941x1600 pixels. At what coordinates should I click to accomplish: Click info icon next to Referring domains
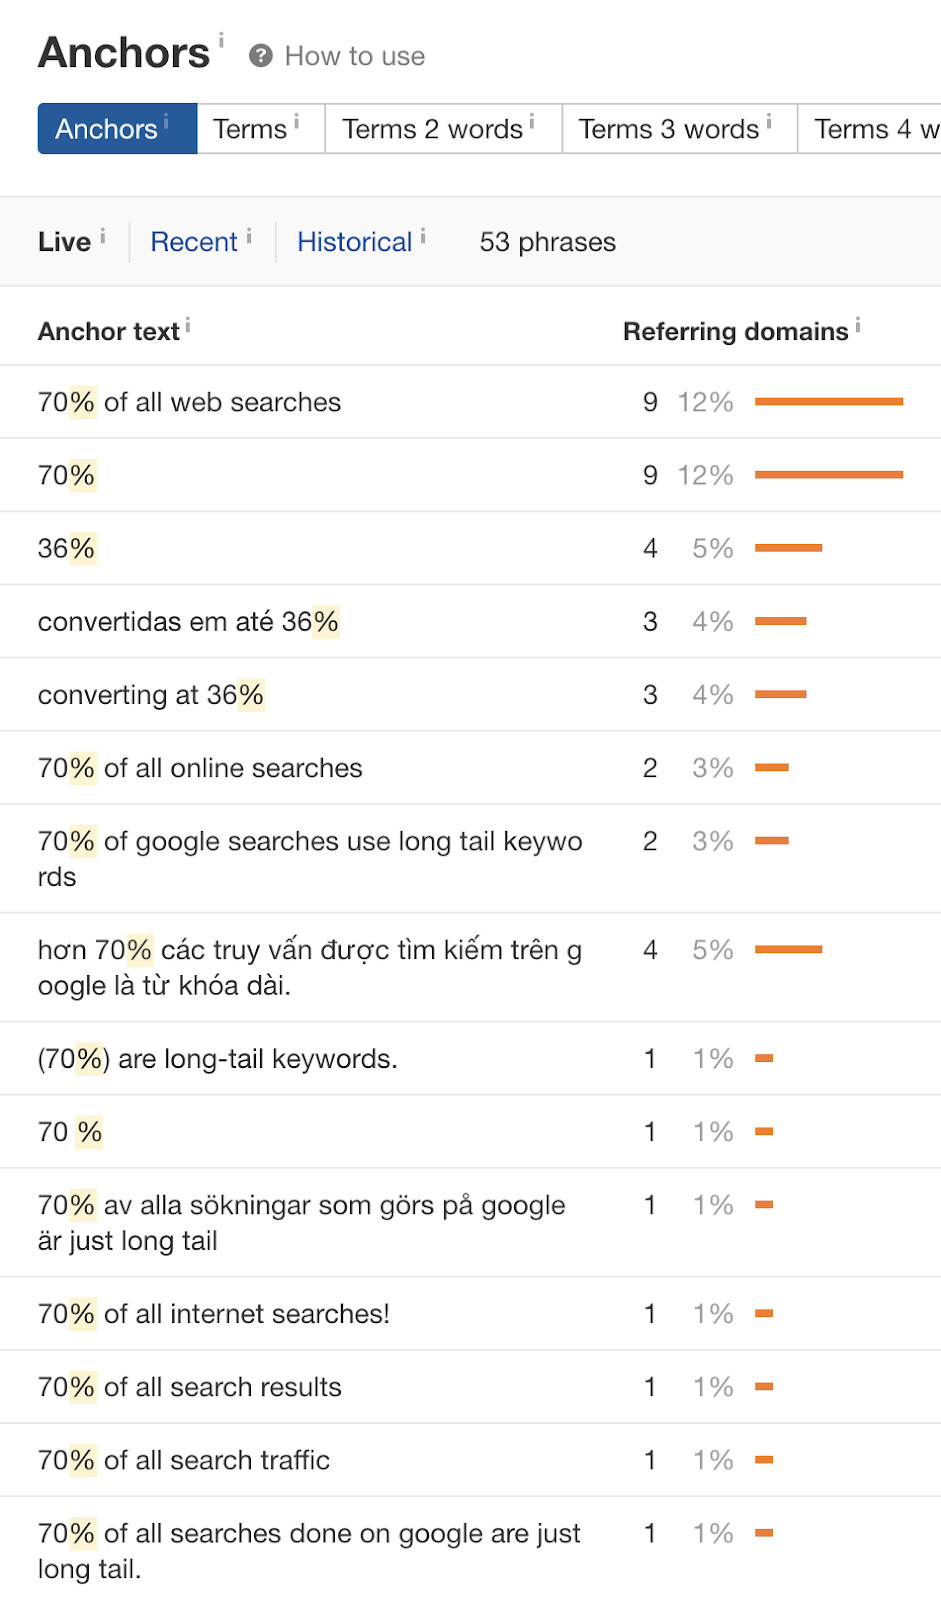coord(858,325)
